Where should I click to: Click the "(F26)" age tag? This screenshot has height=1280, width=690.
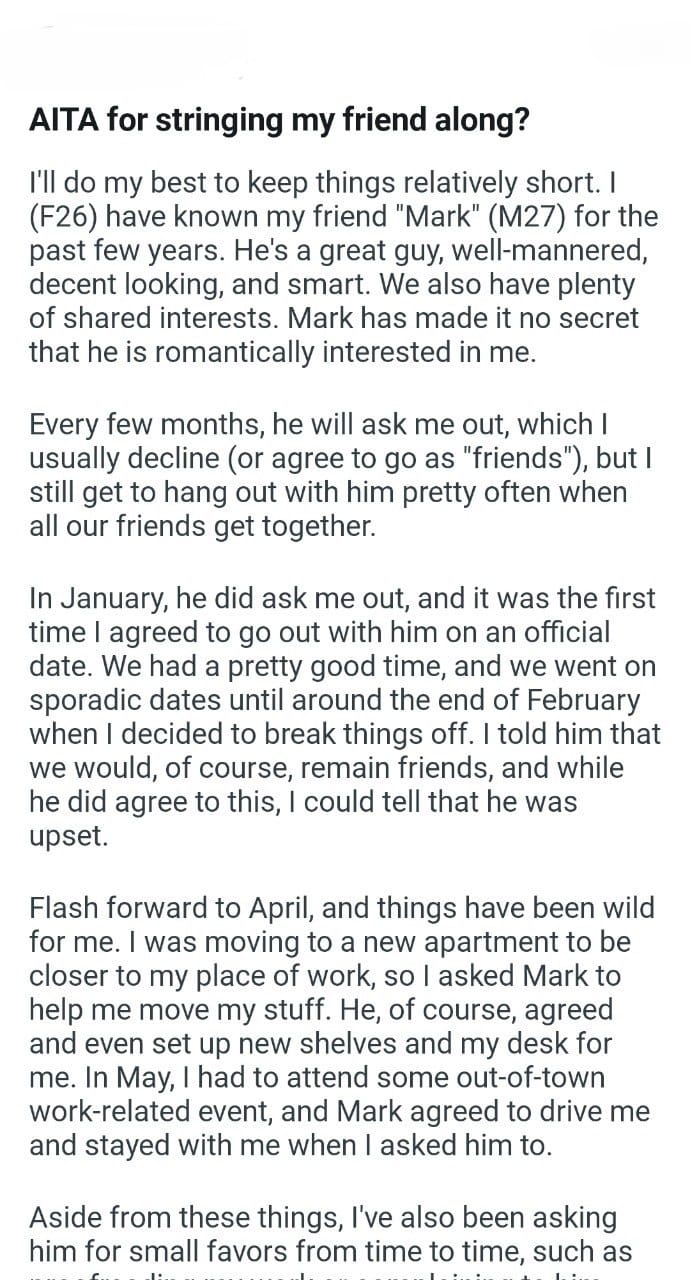pos(67,217)
